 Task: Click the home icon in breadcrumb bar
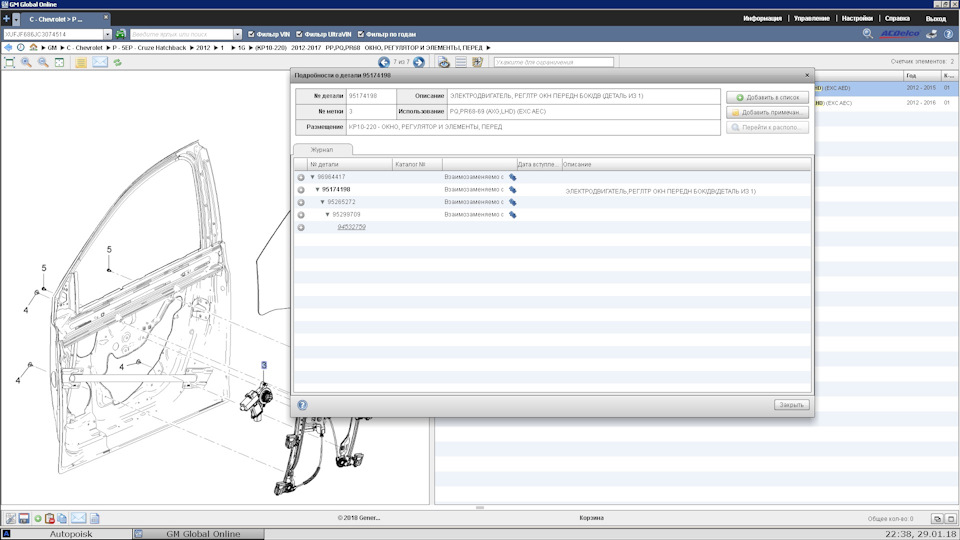point(33,48)
